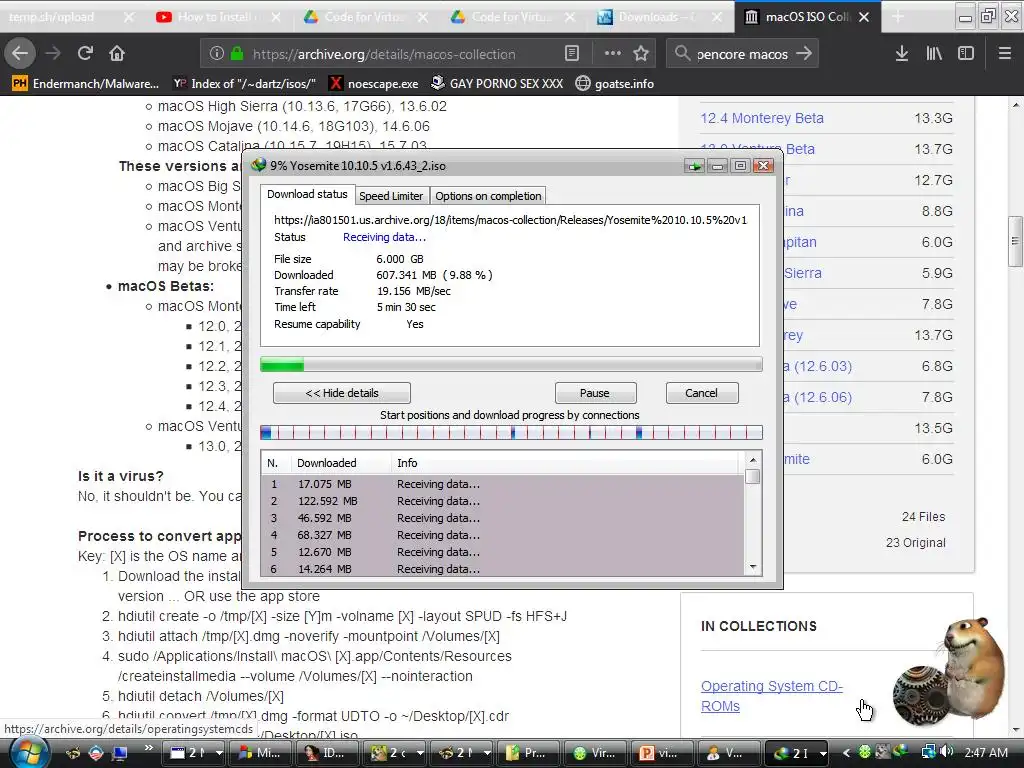The image size is (1024, 768).
Task: Close the macOS ISO Collection tab
Action: click(864, 17)
